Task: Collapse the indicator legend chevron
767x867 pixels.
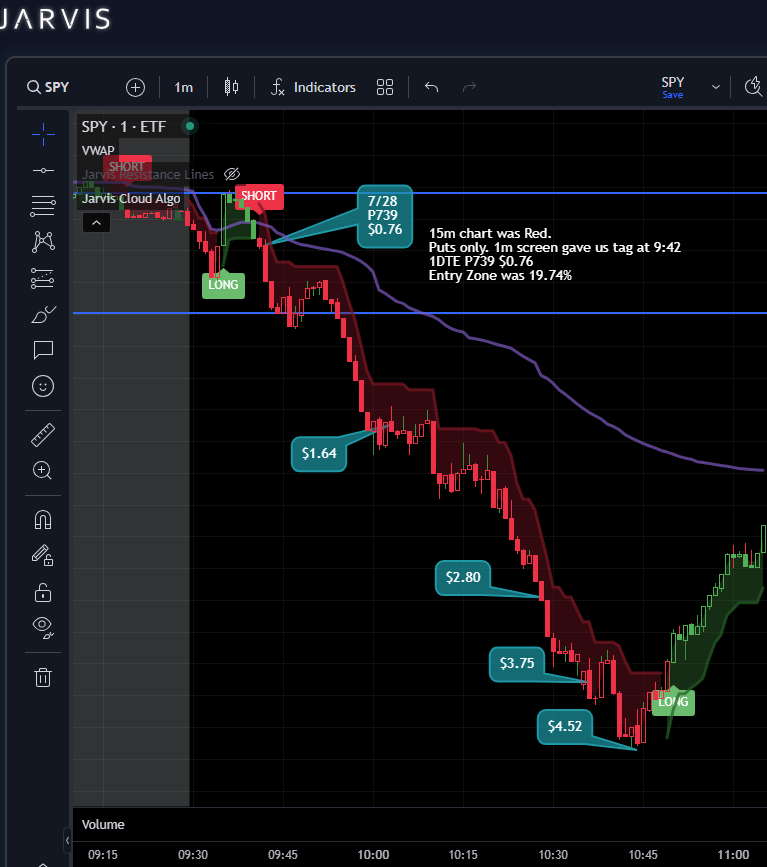Action: pos(96,223)
